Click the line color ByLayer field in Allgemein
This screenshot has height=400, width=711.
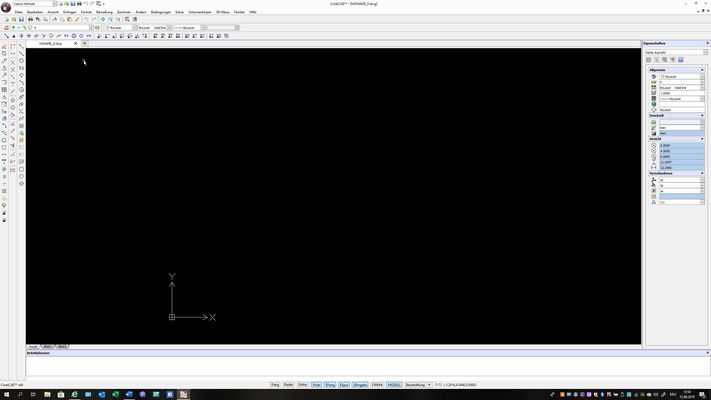pyautogui.click(x=682, y=77)
